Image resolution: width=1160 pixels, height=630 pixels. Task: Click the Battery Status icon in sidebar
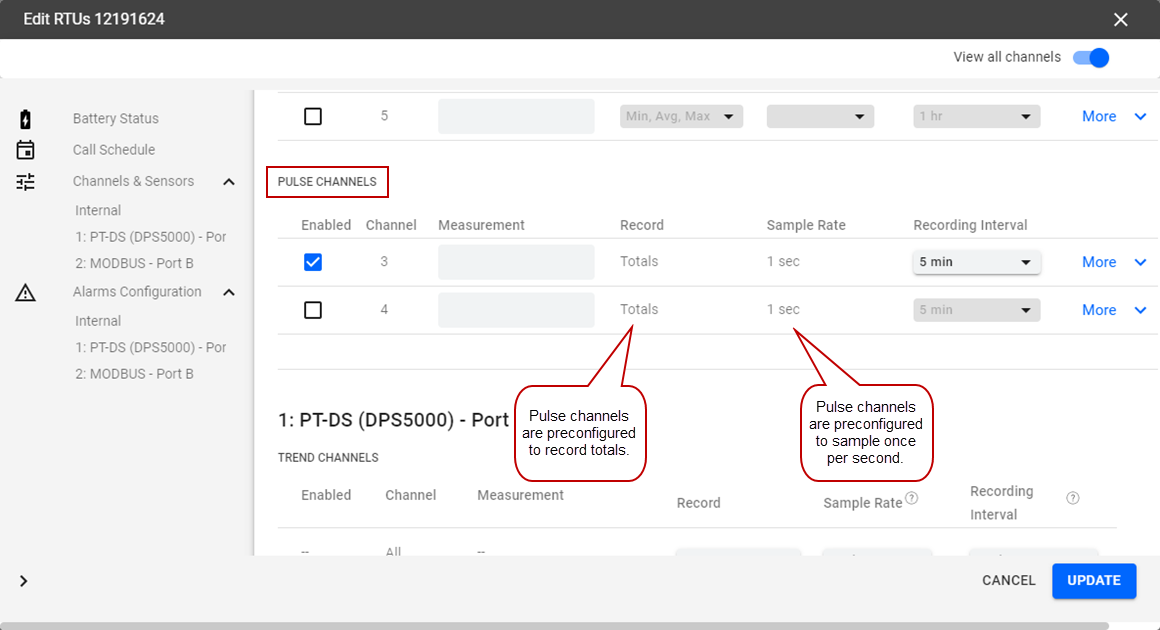[26, 119]
